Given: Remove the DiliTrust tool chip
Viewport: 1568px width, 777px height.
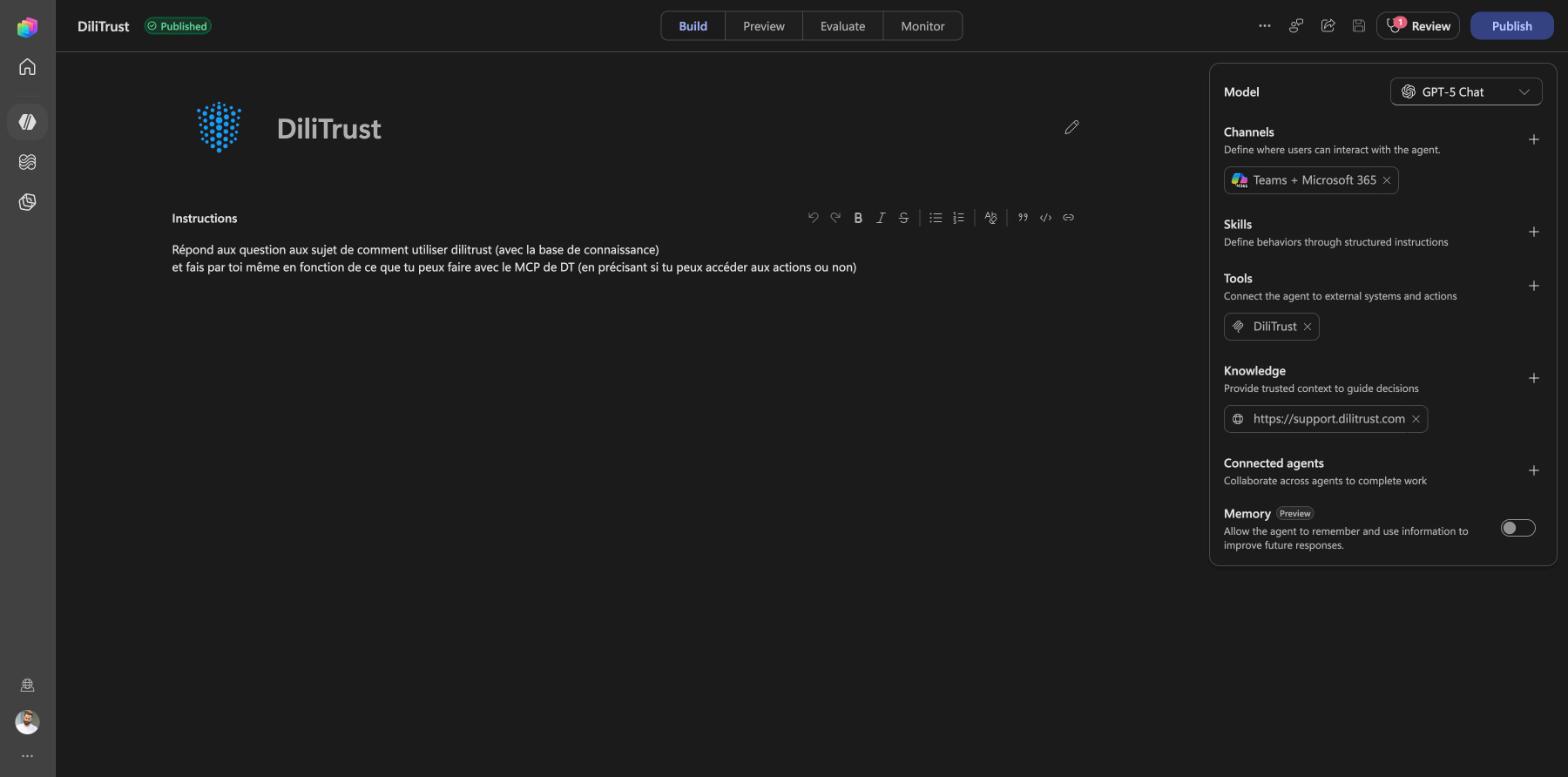Looking at the screenshot, I should [1307, 327].
